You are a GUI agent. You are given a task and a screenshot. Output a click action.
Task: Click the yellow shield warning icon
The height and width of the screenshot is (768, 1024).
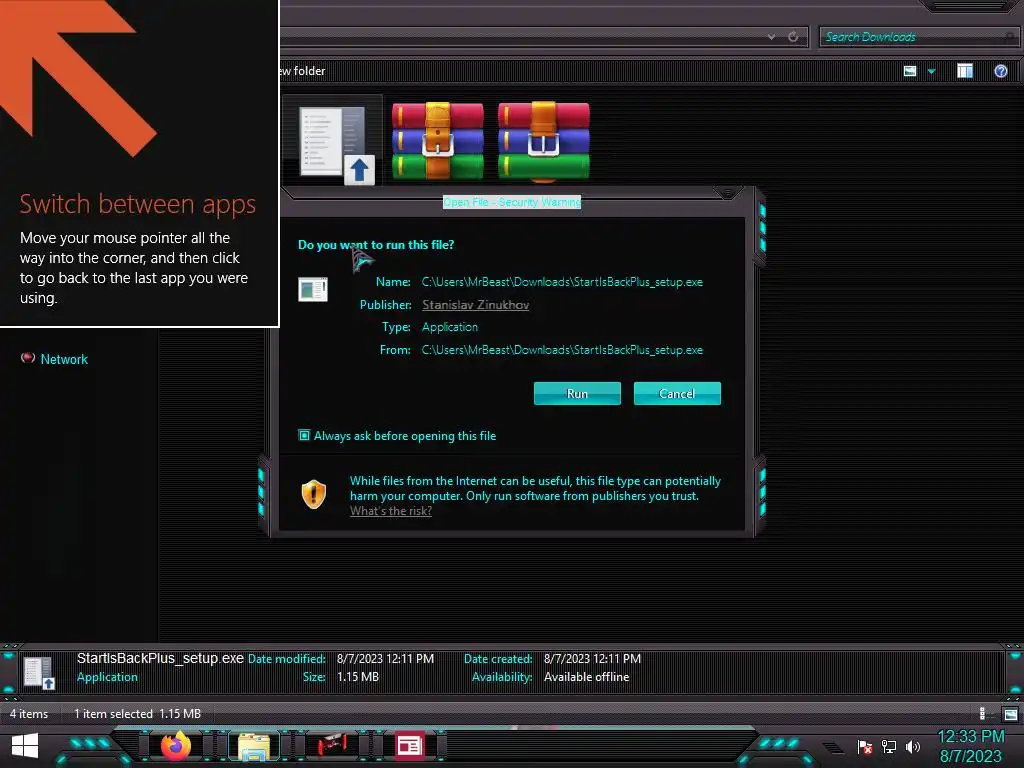pos(313,494)
